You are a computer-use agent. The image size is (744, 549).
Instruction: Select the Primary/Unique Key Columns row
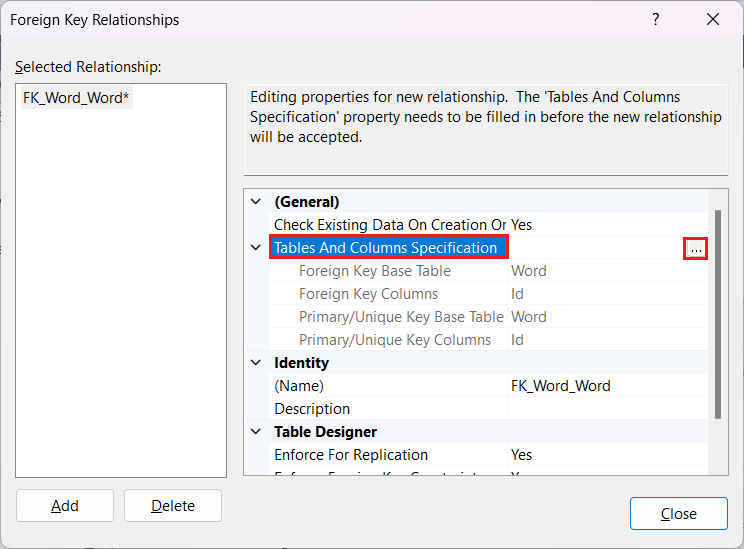click(488, 340)
